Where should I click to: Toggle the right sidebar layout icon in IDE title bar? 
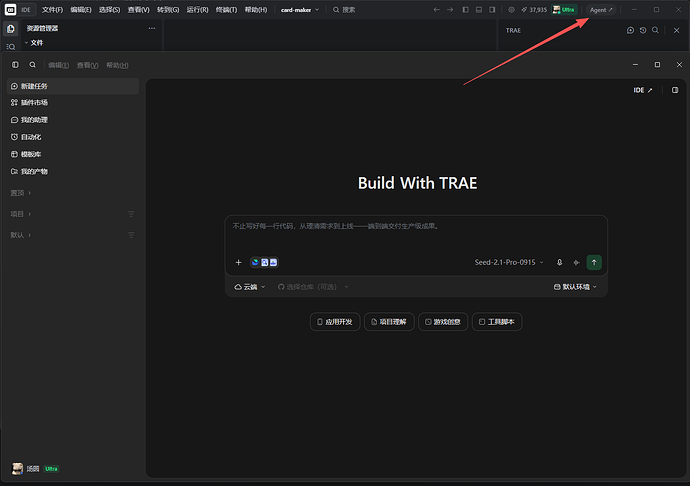(492, 10)
